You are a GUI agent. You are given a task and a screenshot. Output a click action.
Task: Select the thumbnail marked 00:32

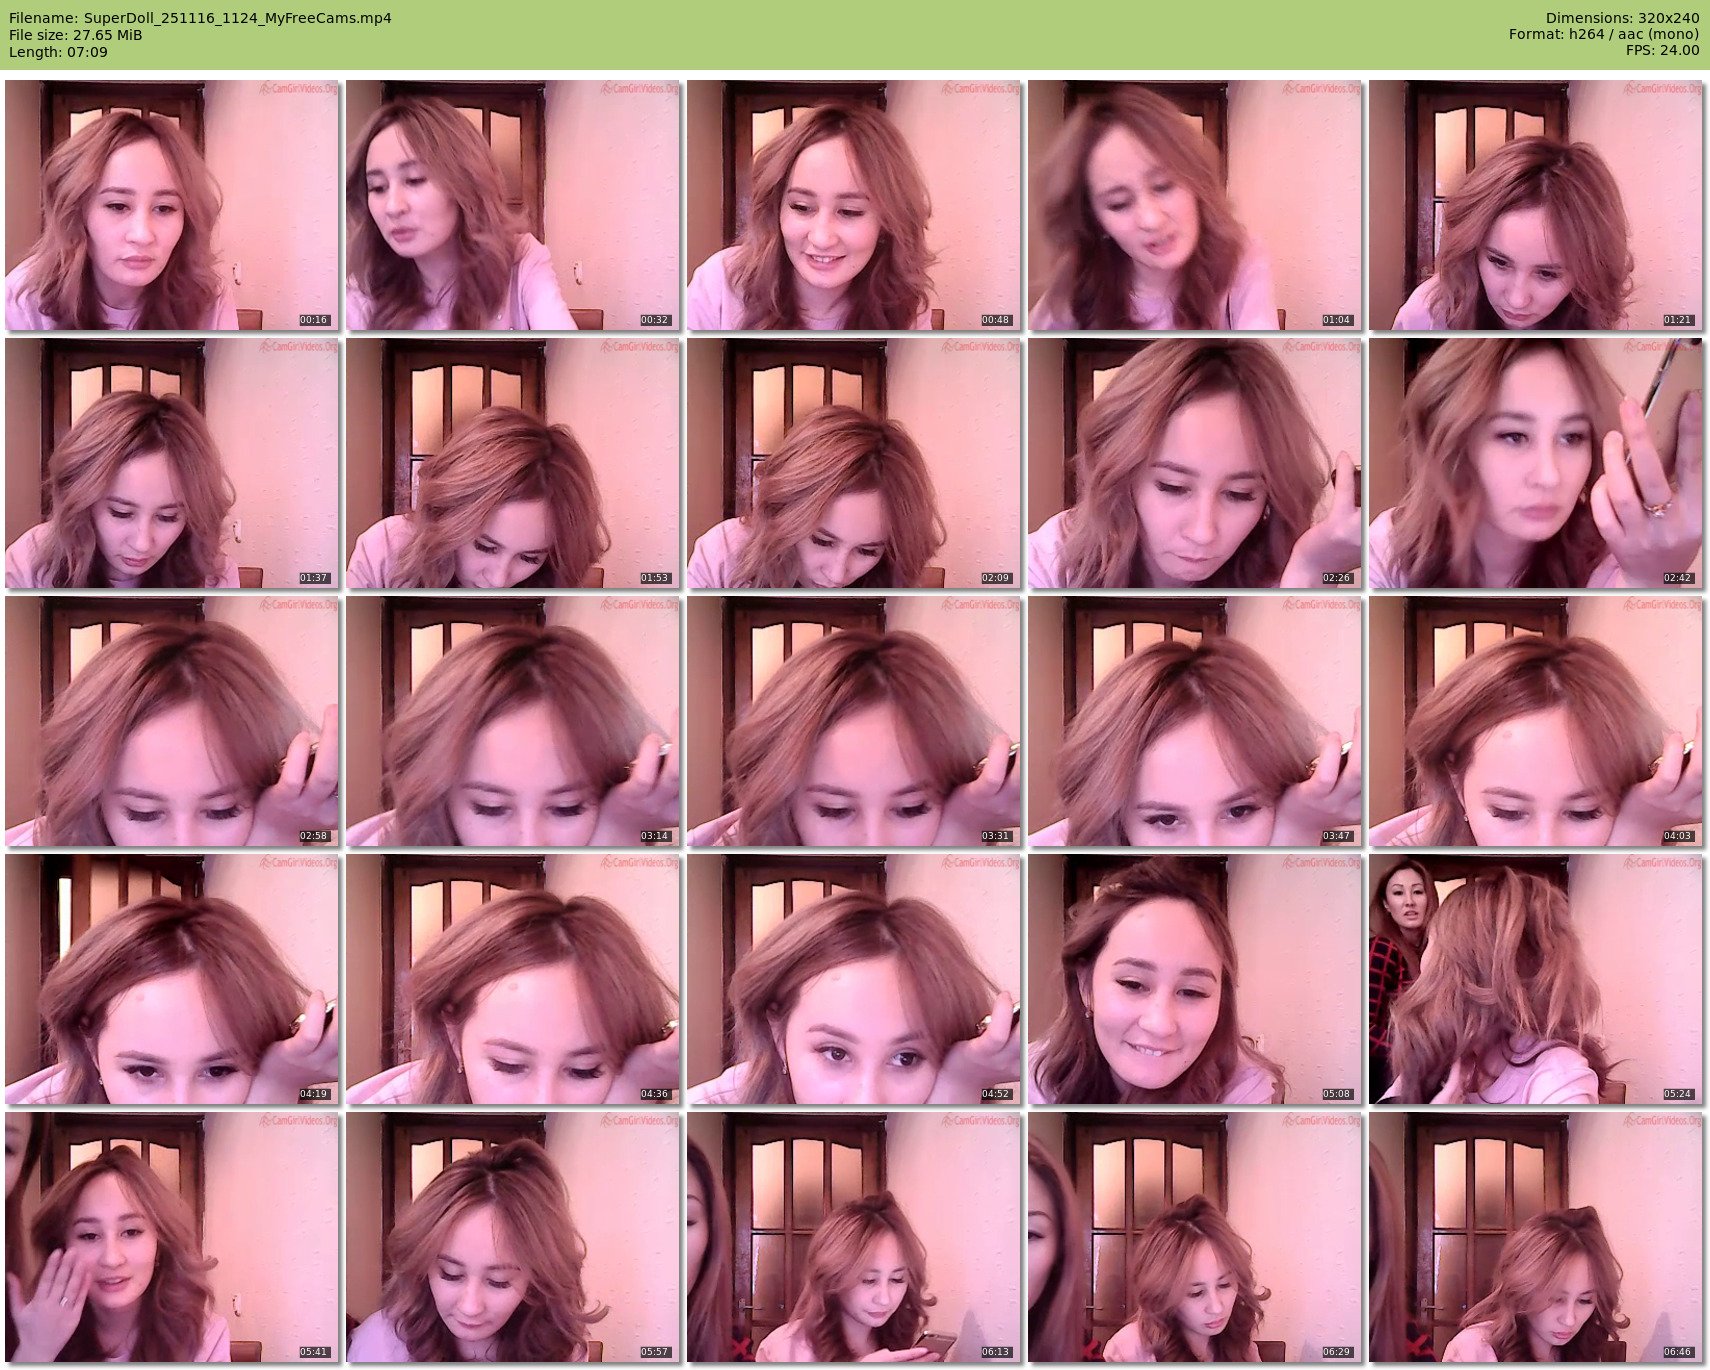tap(513, 205)
